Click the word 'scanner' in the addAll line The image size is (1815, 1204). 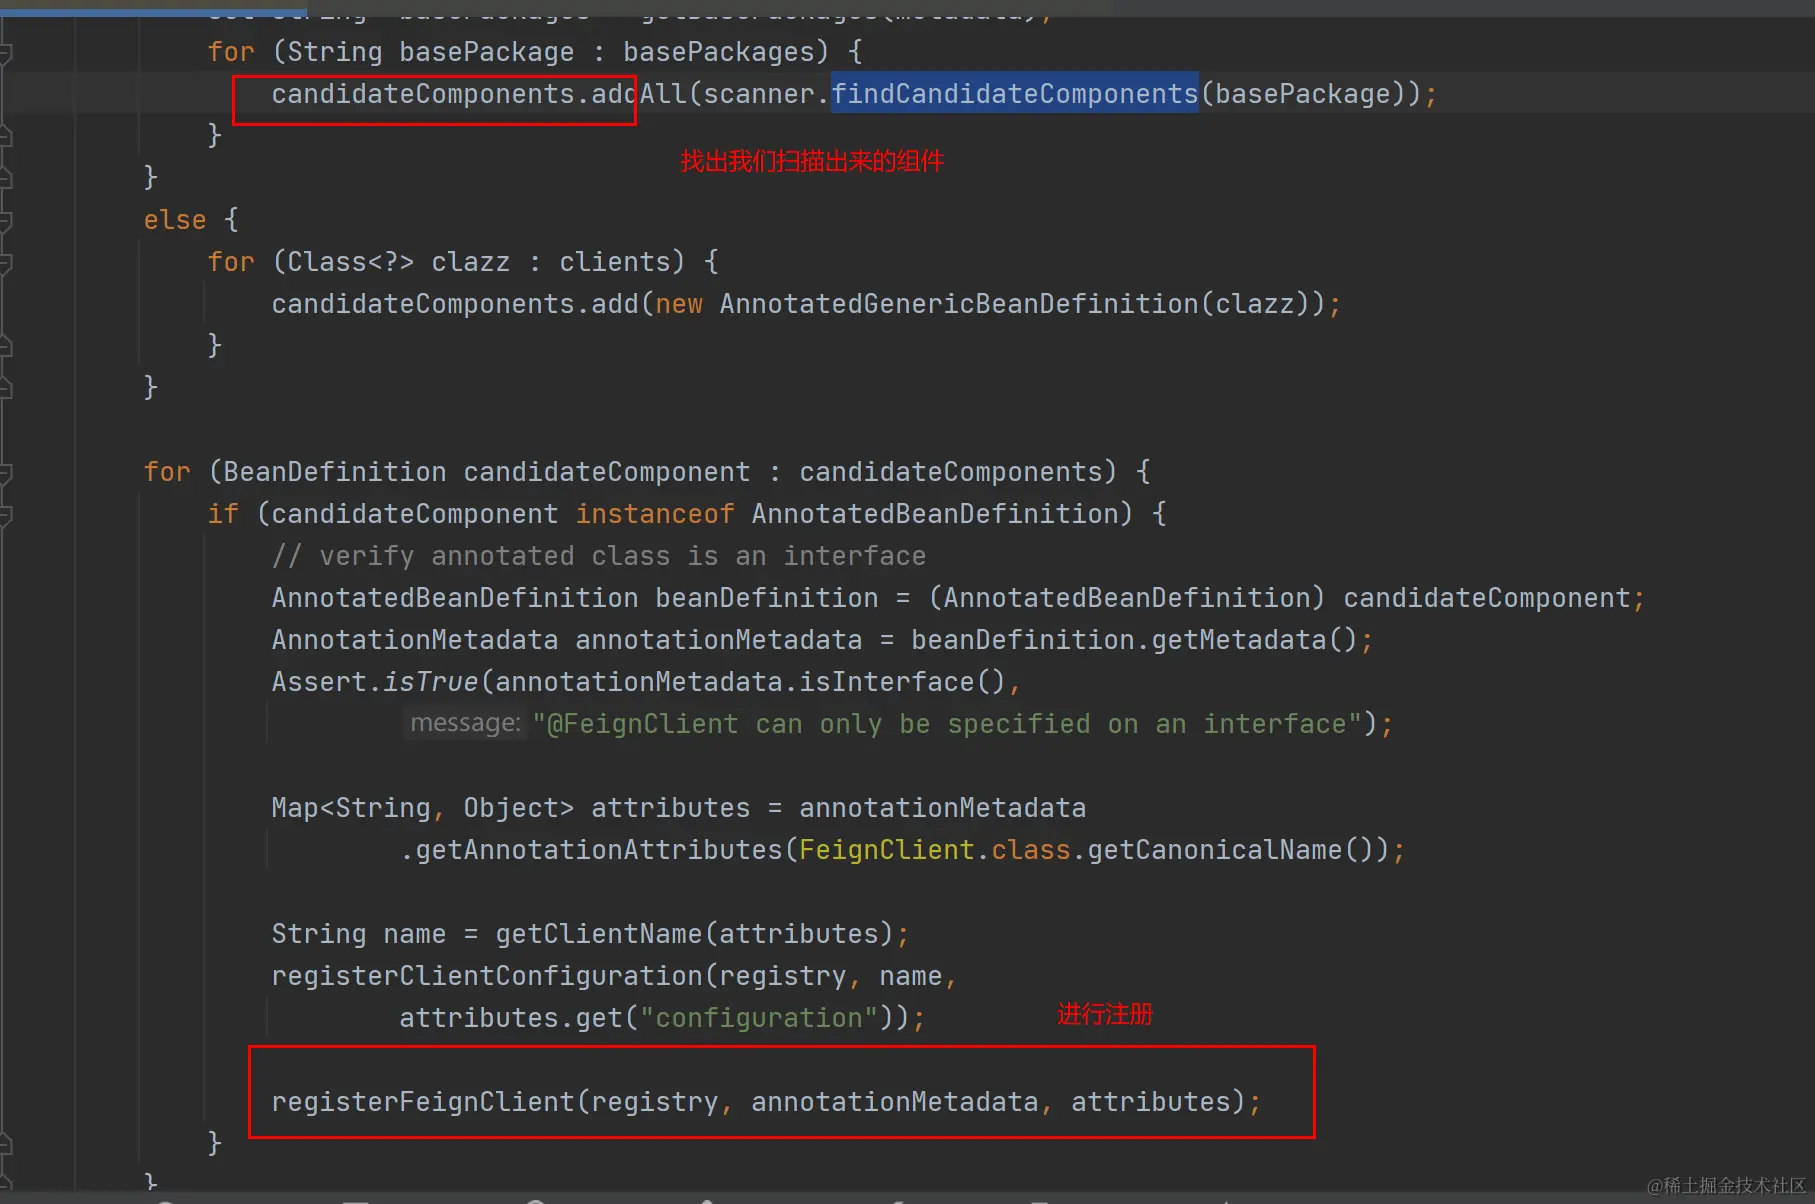point(759,94)
